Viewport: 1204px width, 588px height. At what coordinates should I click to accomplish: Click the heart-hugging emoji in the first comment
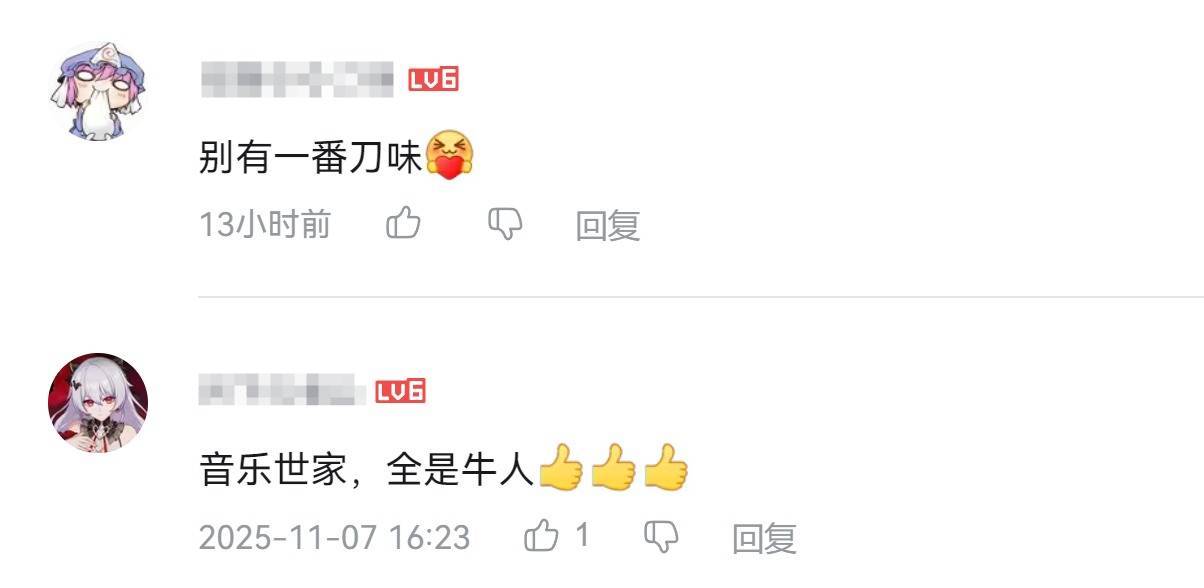point(450,156)
